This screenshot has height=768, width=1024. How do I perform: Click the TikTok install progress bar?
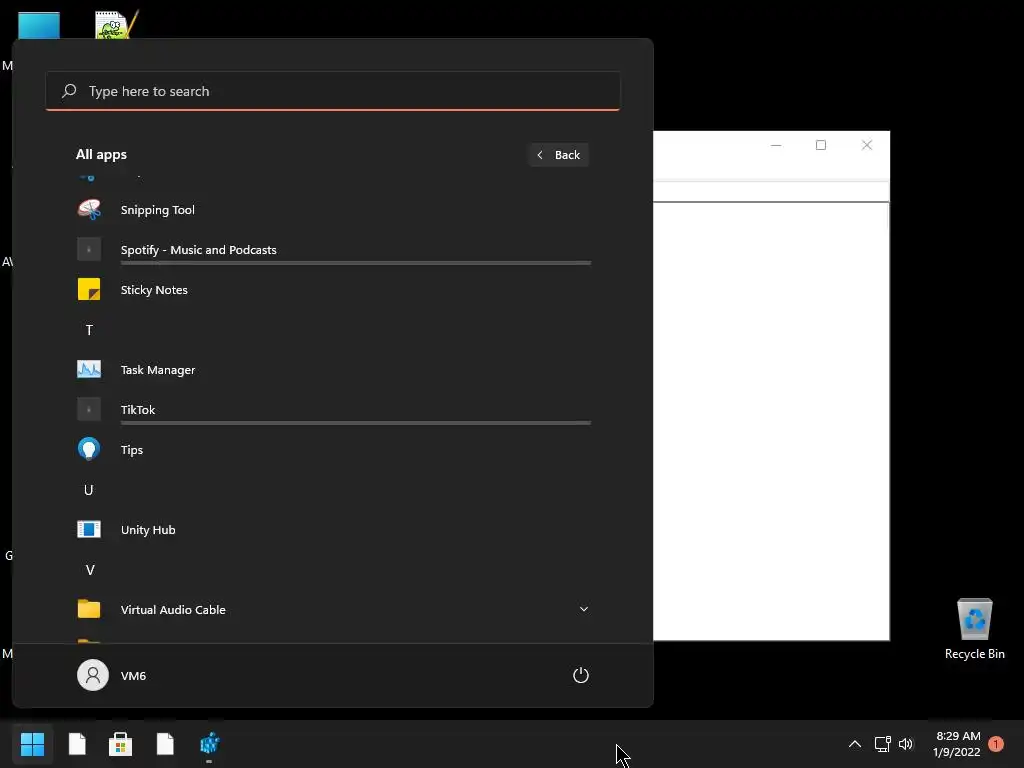coord(356,423)
